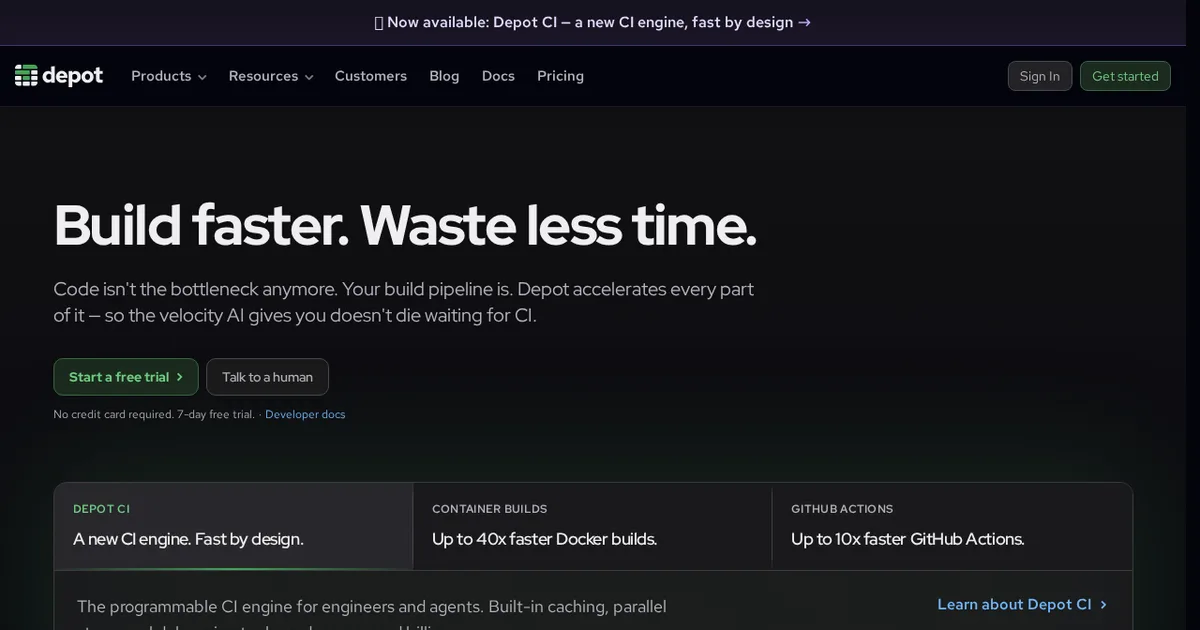Screen dimensions: 1200x630
Task: View the Pricing page
Action: tap(560, 76)
